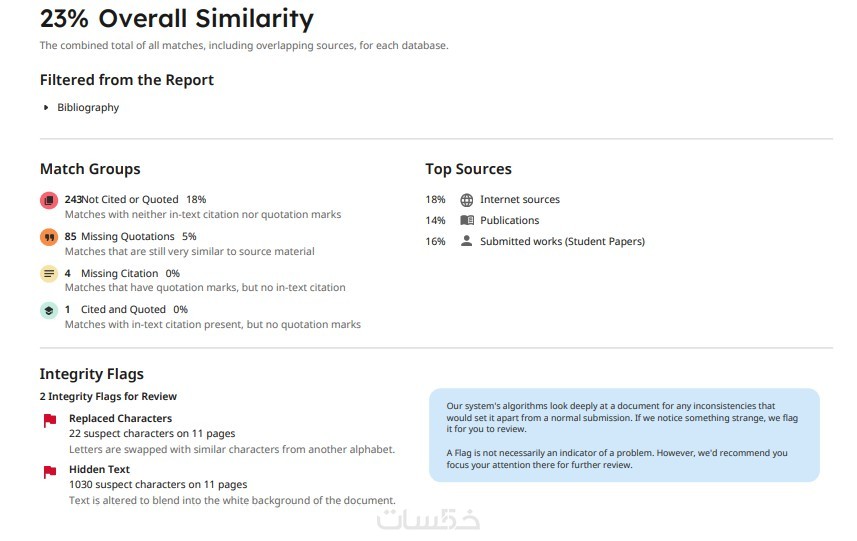The width and height of the screenshot is (857, 541).
Task: Expand the Bibliography filter item
Action: tap(46, 108)
